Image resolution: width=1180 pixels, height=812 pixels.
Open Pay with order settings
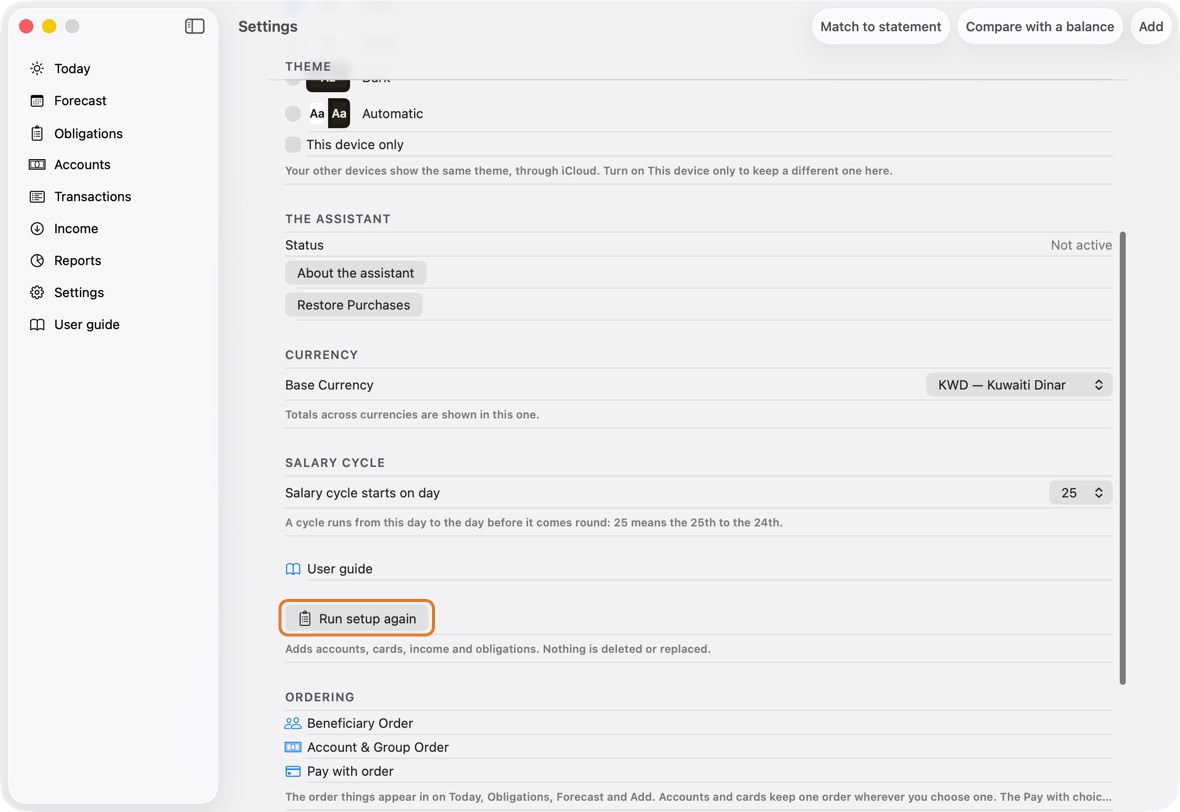pyautogui.click(x=350, y=771)
